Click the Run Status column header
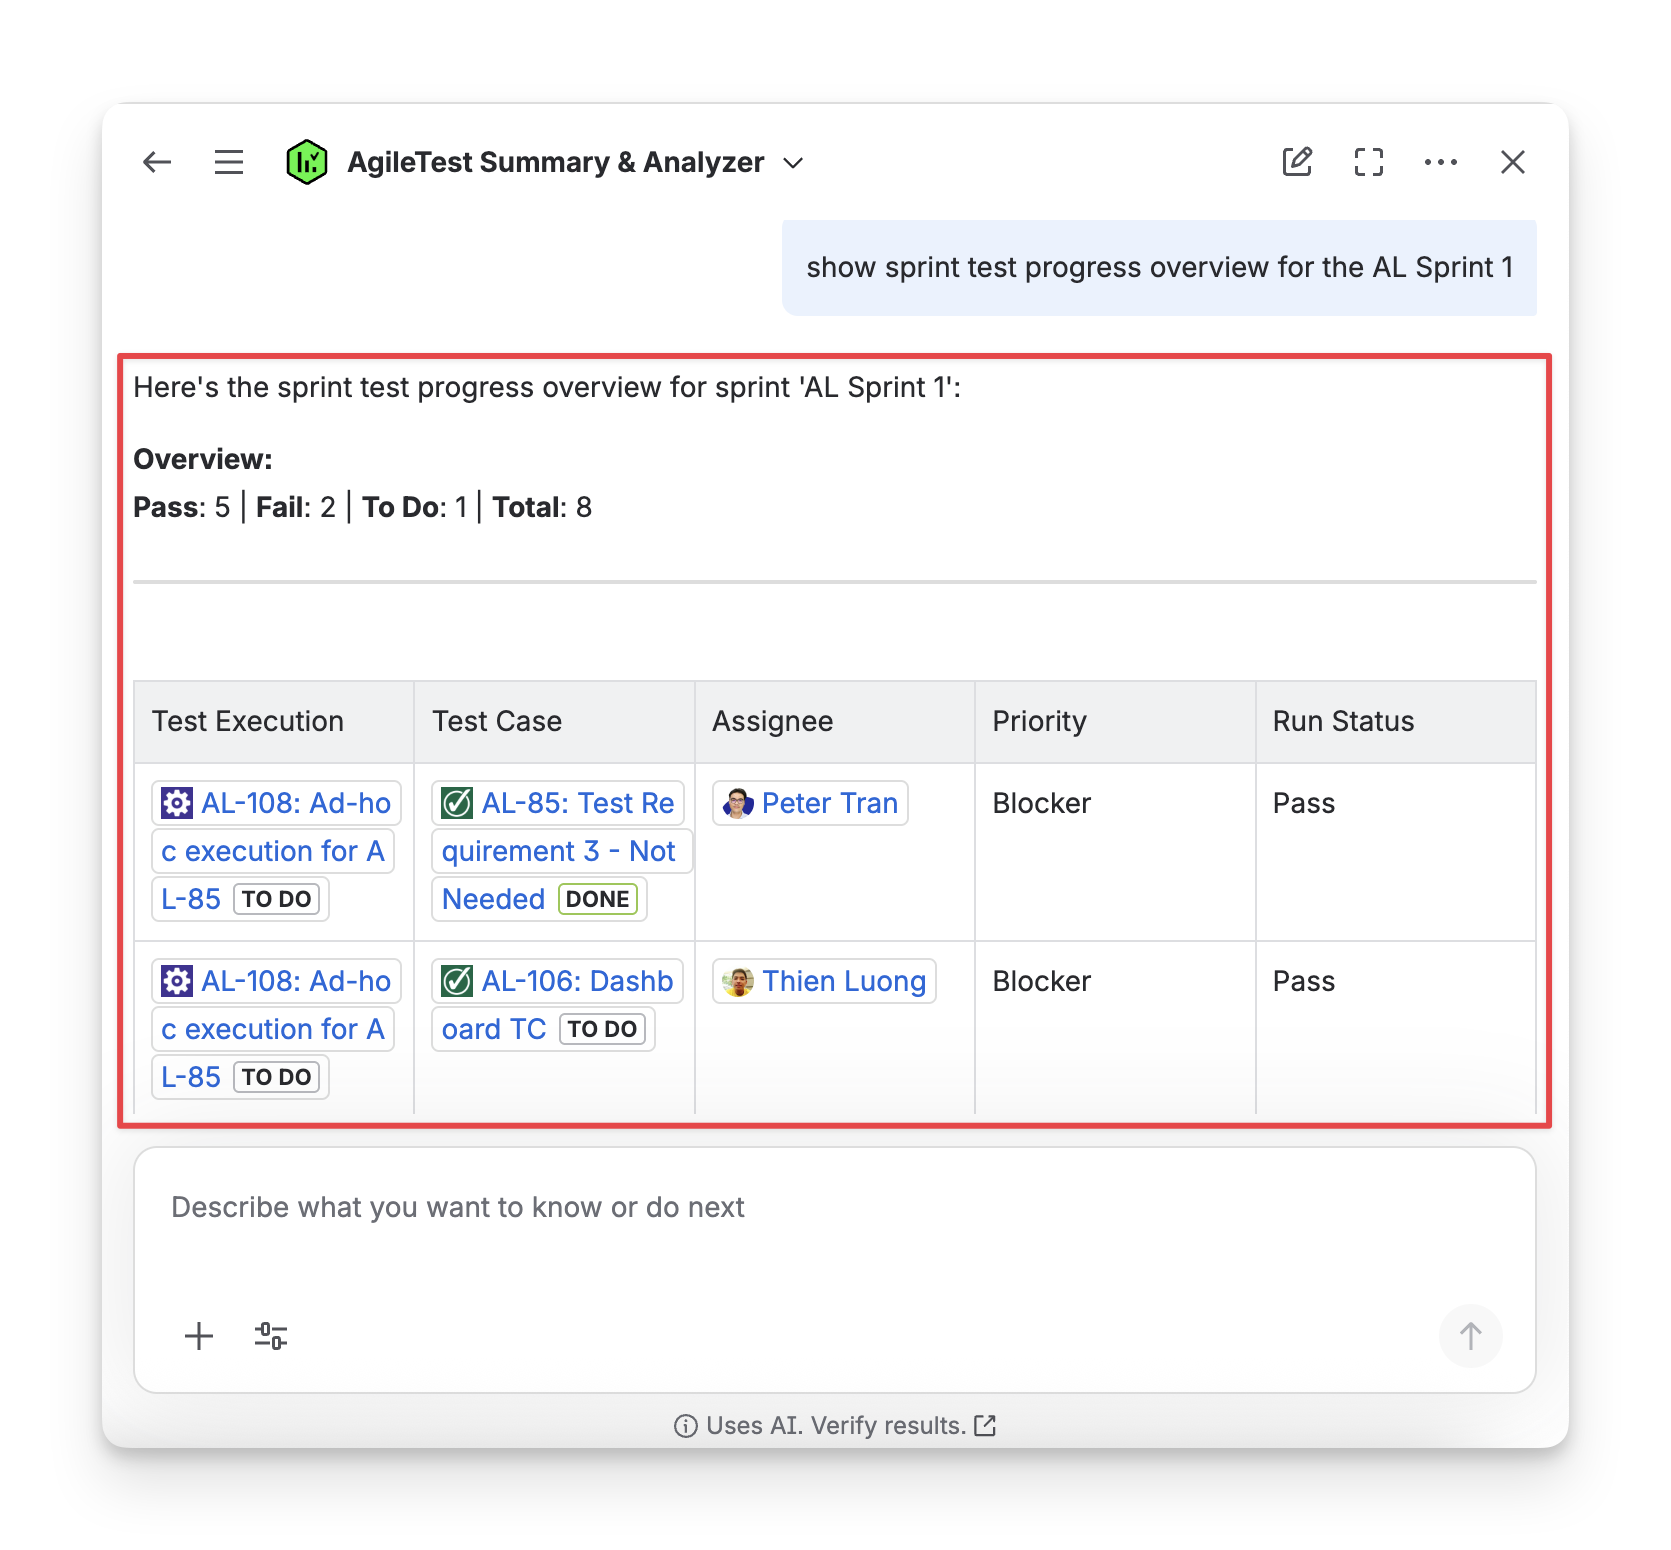 click(x=1343, y=721)
